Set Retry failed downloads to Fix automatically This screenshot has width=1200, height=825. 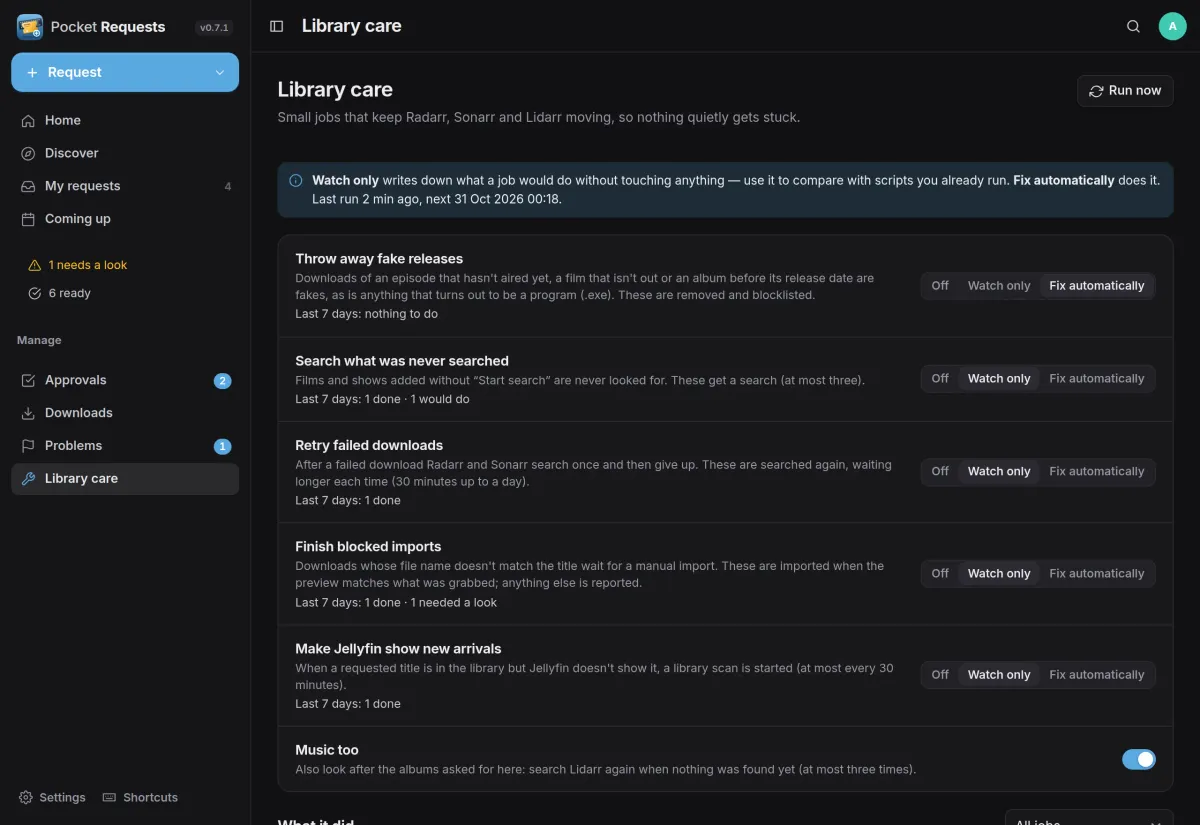[1097, 472]
